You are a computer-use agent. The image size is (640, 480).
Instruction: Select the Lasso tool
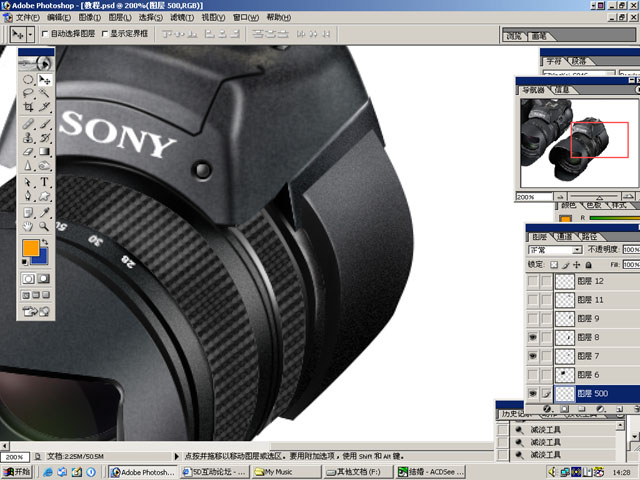coord(28,93)
